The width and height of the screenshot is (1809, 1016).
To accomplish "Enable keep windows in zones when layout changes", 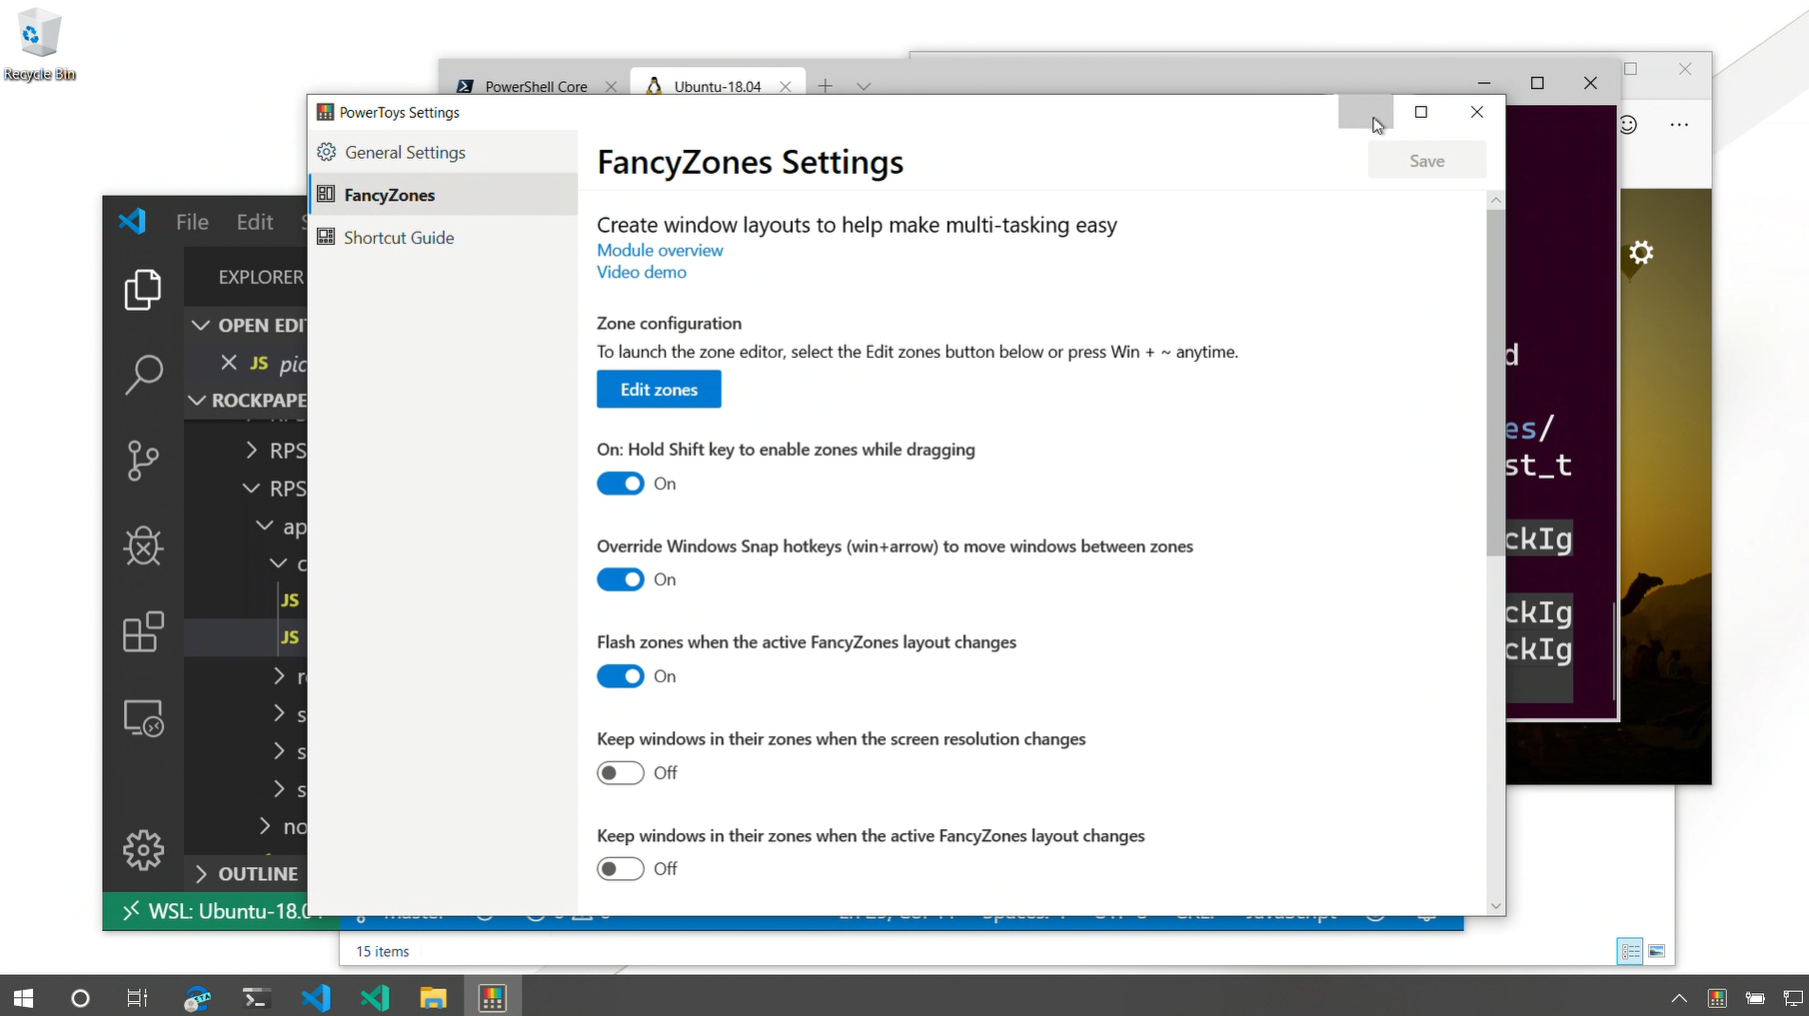I will tap(620, 869).
